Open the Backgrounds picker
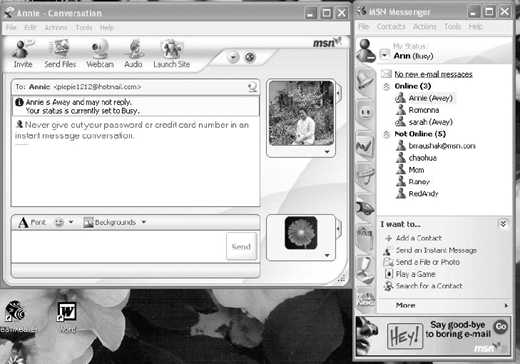Image resolution: width=520 pixels, height=364 pixels. tap(110, 222)
